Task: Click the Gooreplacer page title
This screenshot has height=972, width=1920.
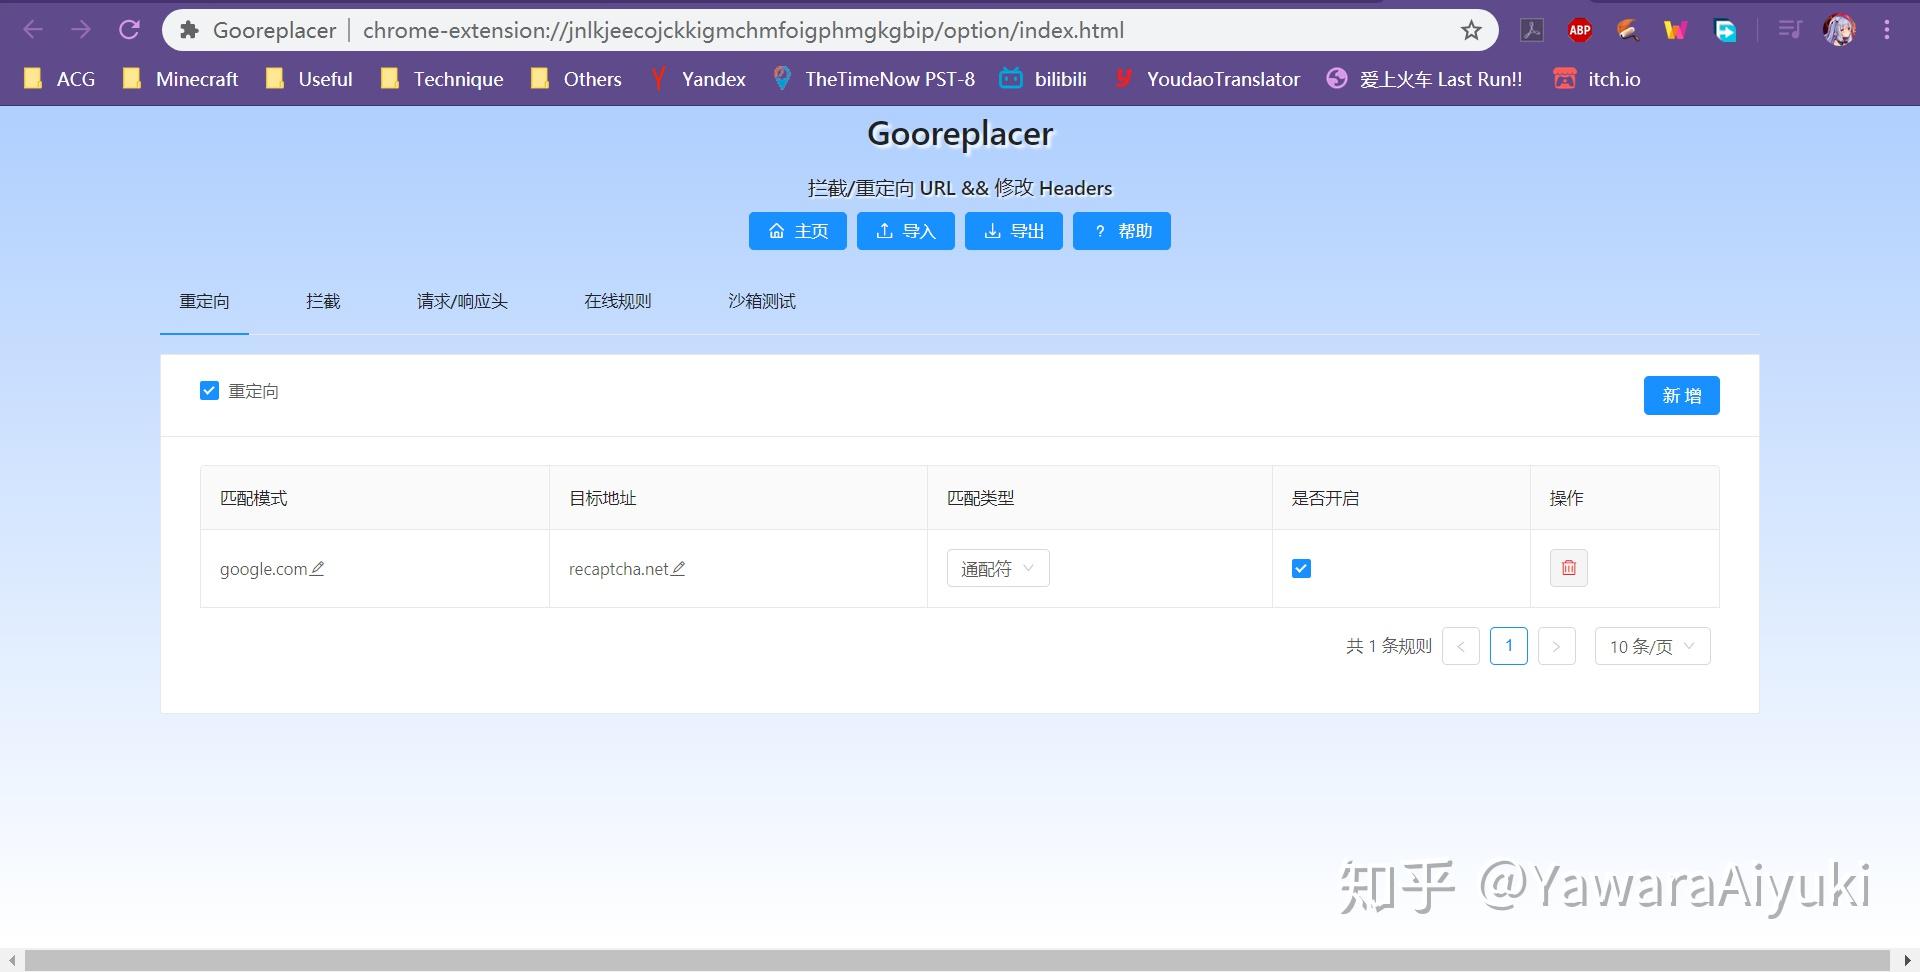Action: [960, 133]
